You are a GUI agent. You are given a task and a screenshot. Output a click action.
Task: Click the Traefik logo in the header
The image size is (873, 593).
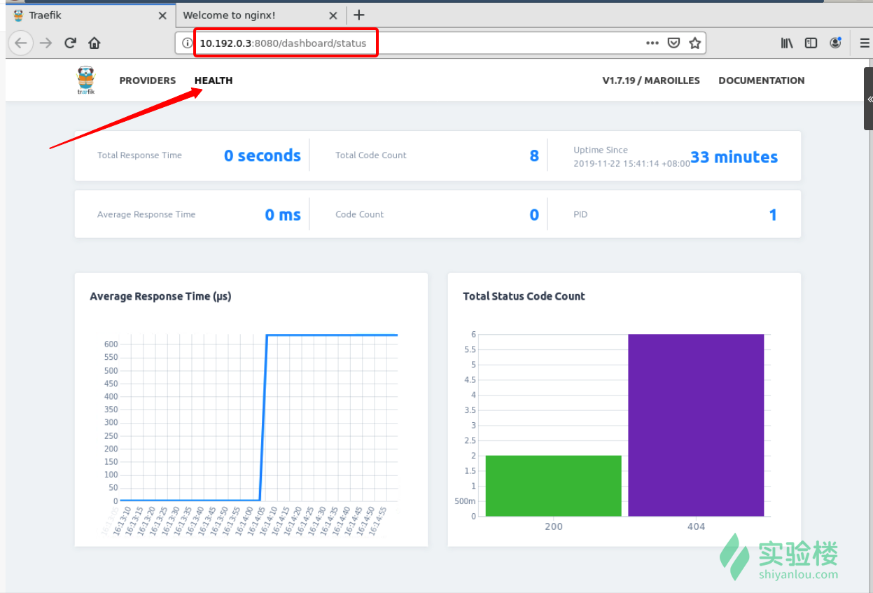[x=86, y=80]
